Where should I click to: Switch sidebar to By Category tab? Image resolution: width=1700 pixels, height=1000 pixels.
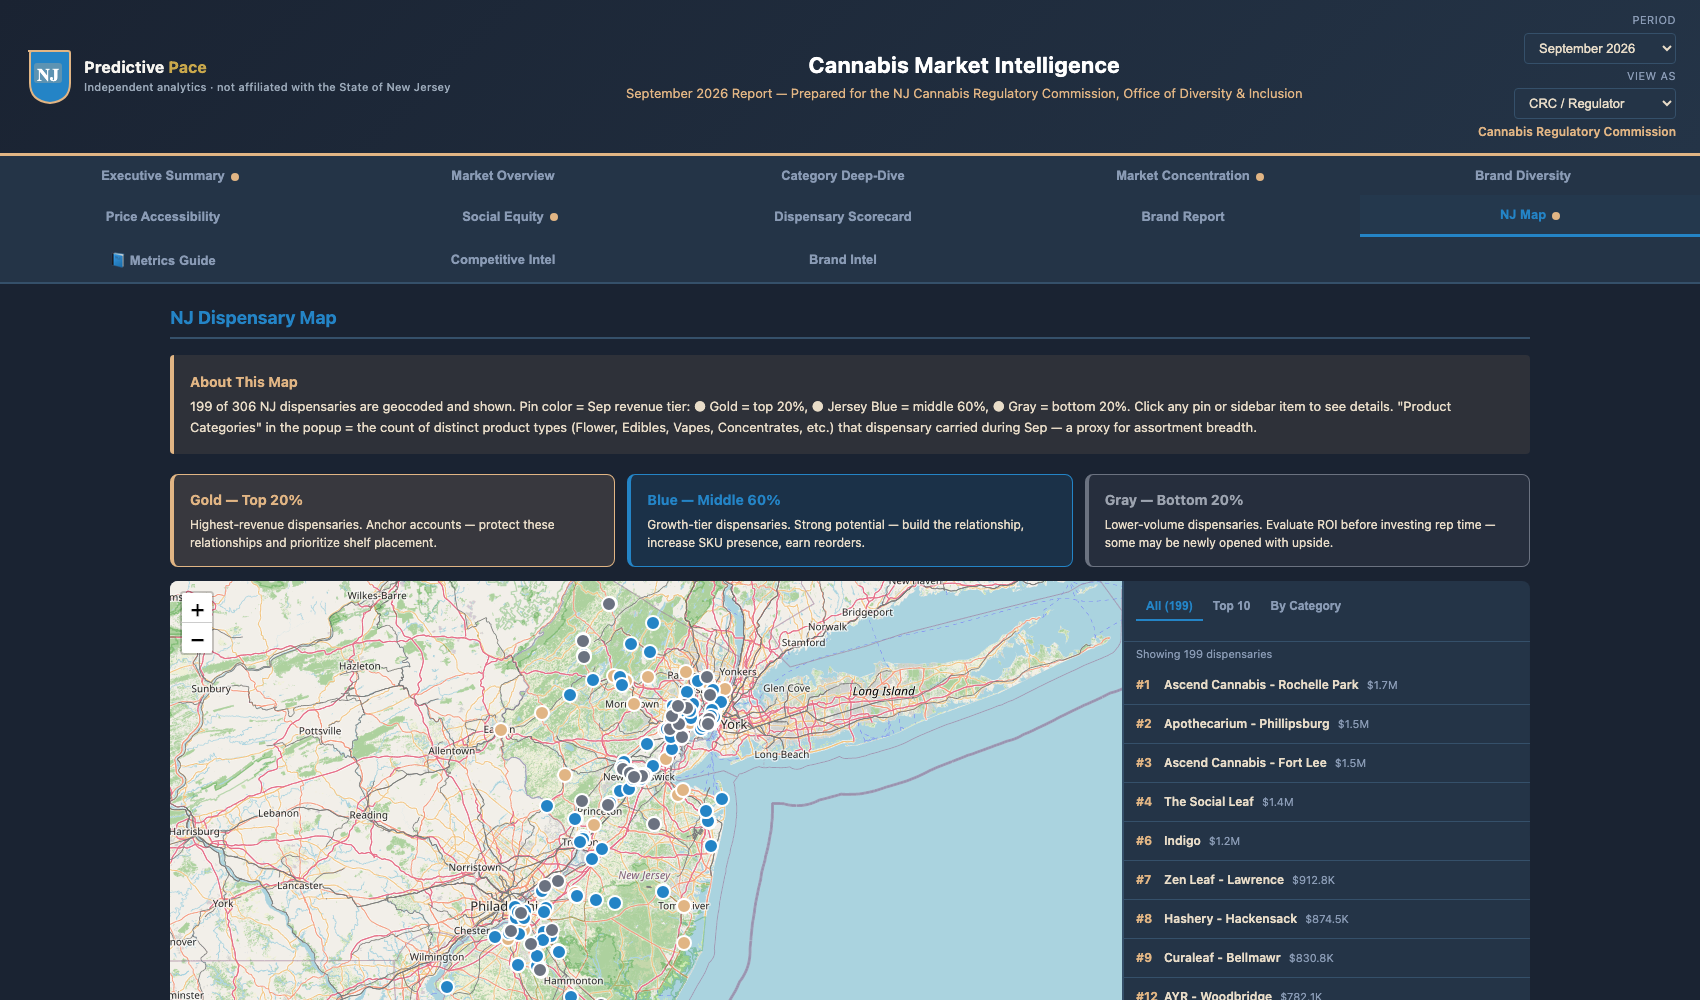pos(1305,606)
